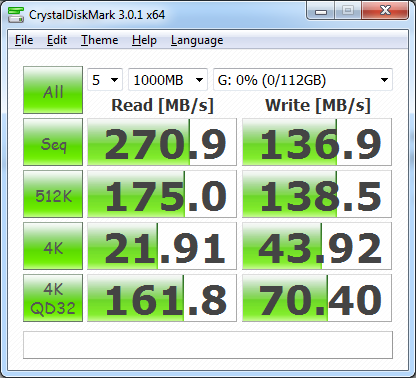Click the 512K write result 138.5
The image size is (416, 378).
[x=317, y=194]
